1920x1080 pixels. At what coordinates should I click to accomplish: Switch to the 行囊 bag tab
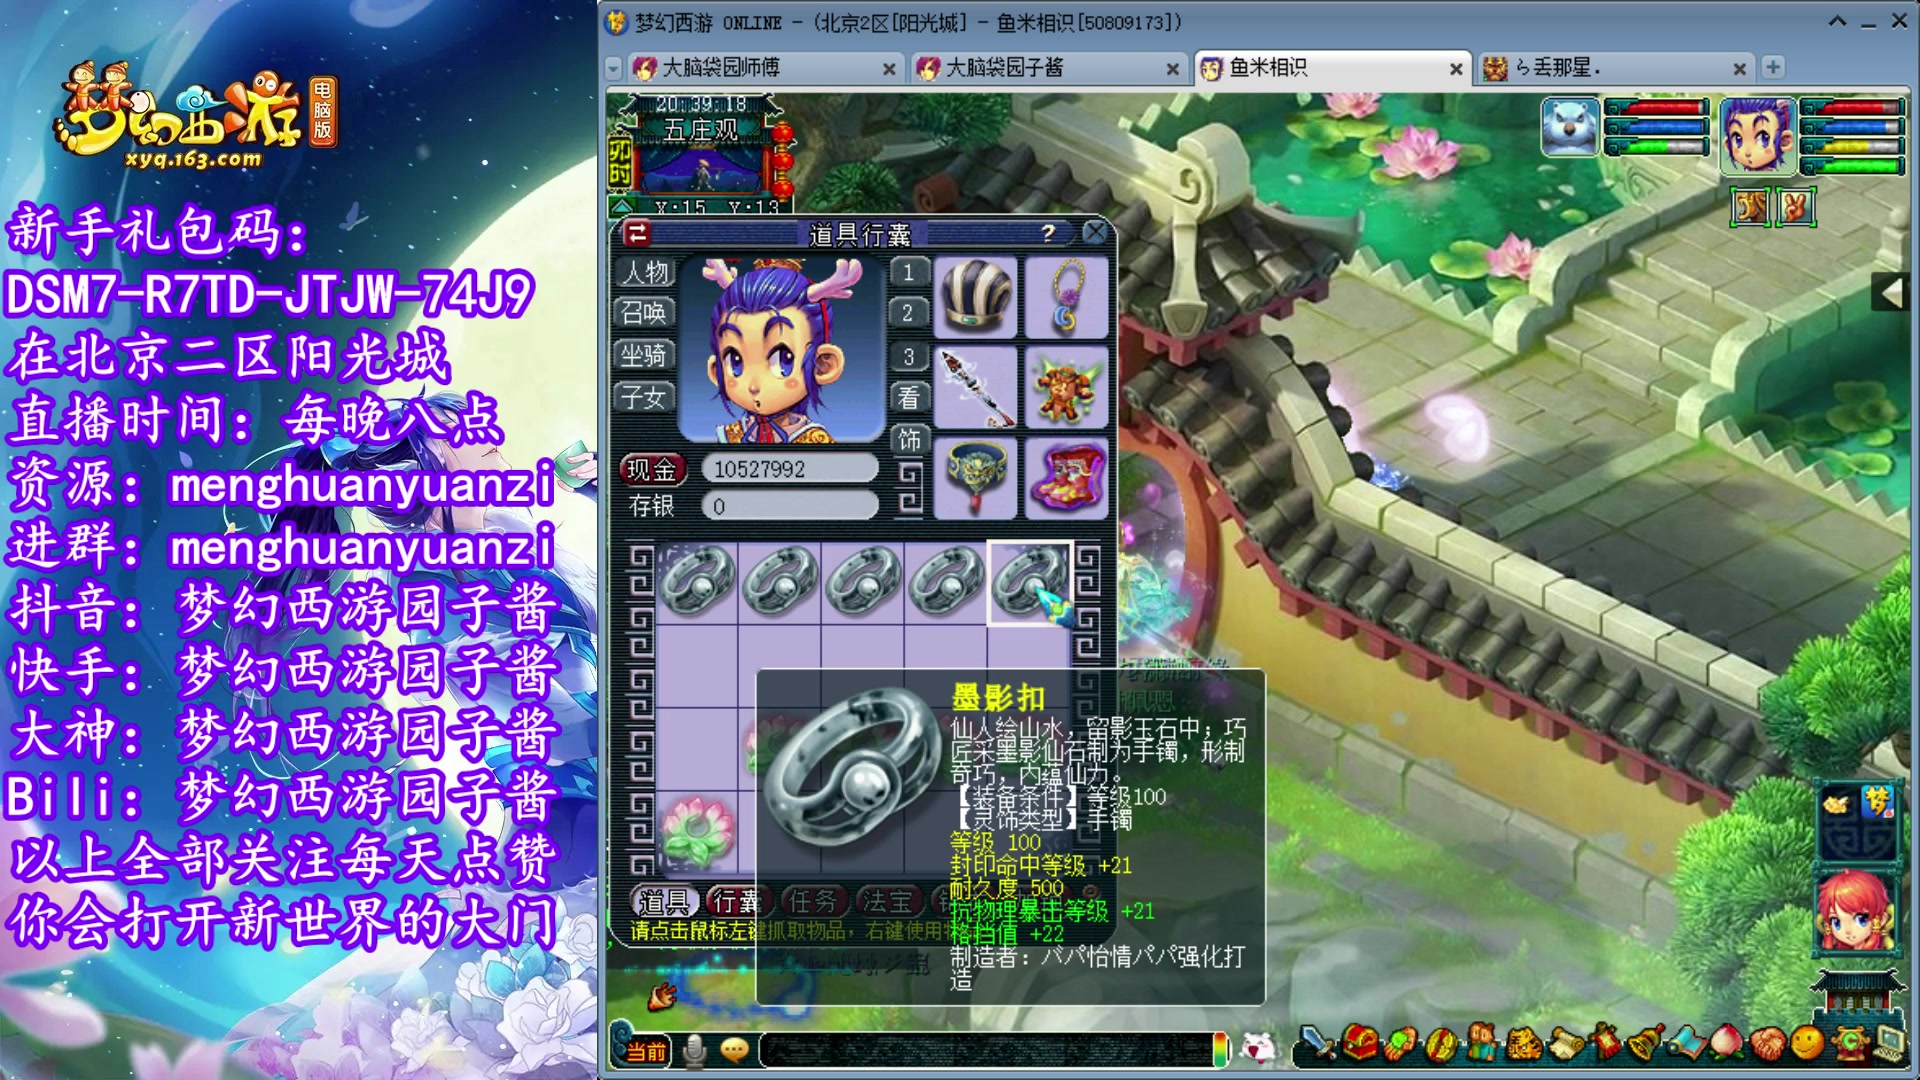[x=736, y=901]
